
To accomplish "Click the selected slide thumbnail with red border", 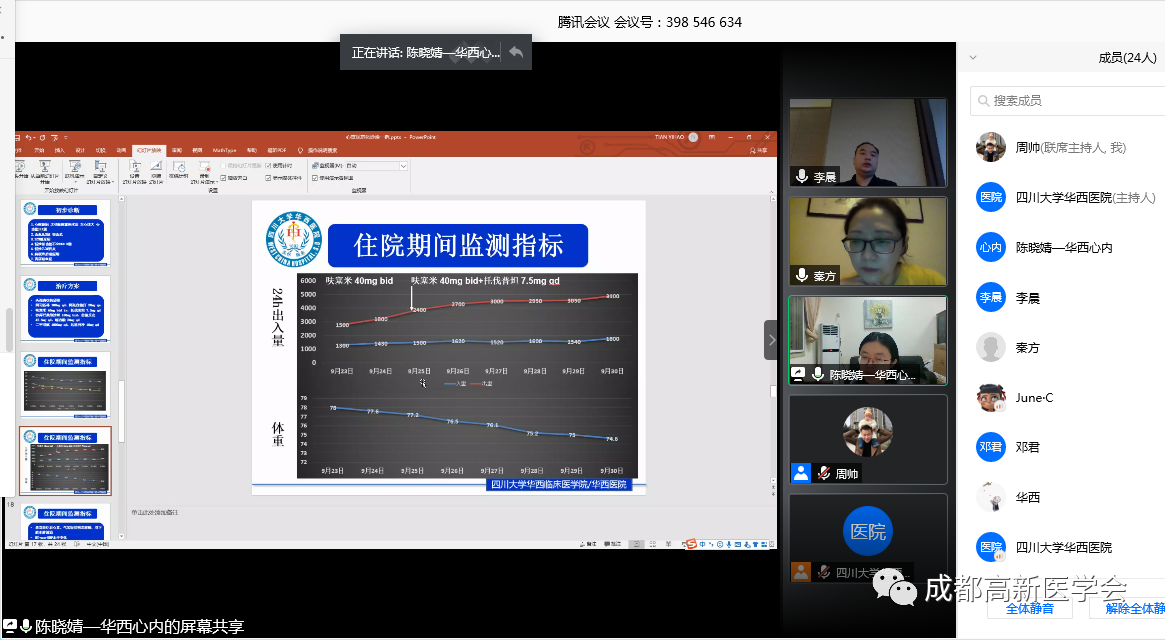I will tap(65, 460).
